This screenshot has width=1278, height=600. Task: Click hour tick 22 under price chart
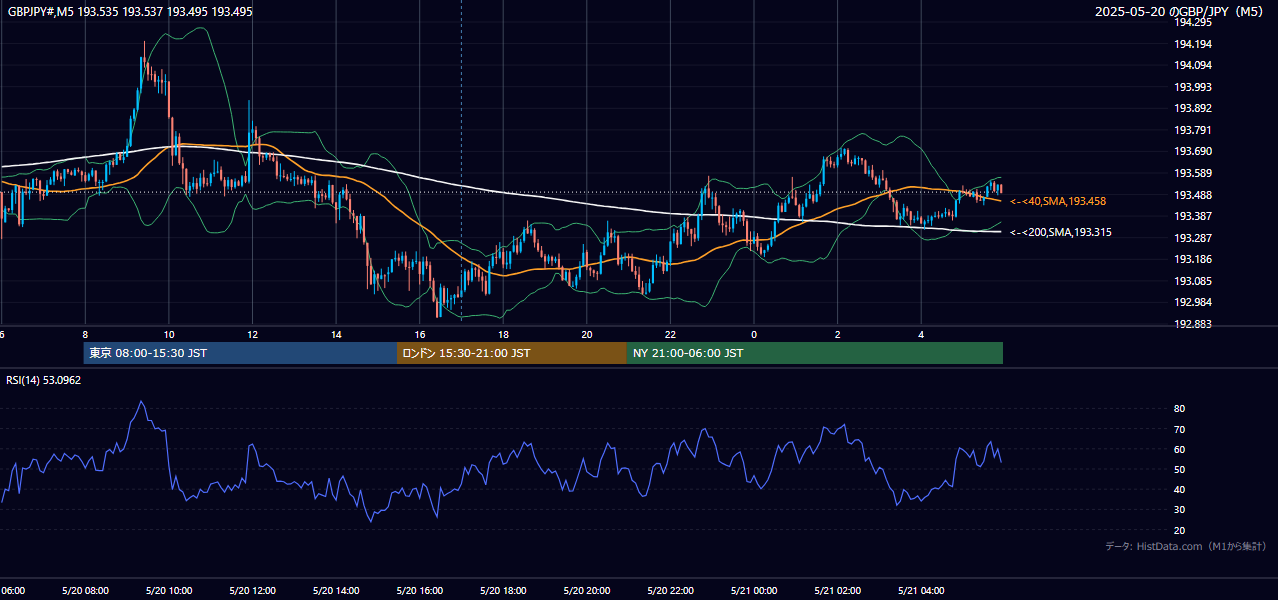point(670,335)
